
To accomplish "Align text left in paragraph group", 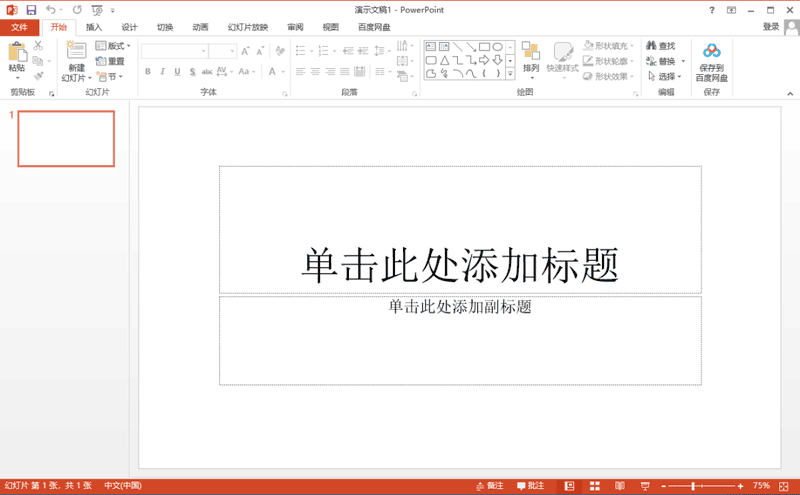I will [x=301, y=72].
